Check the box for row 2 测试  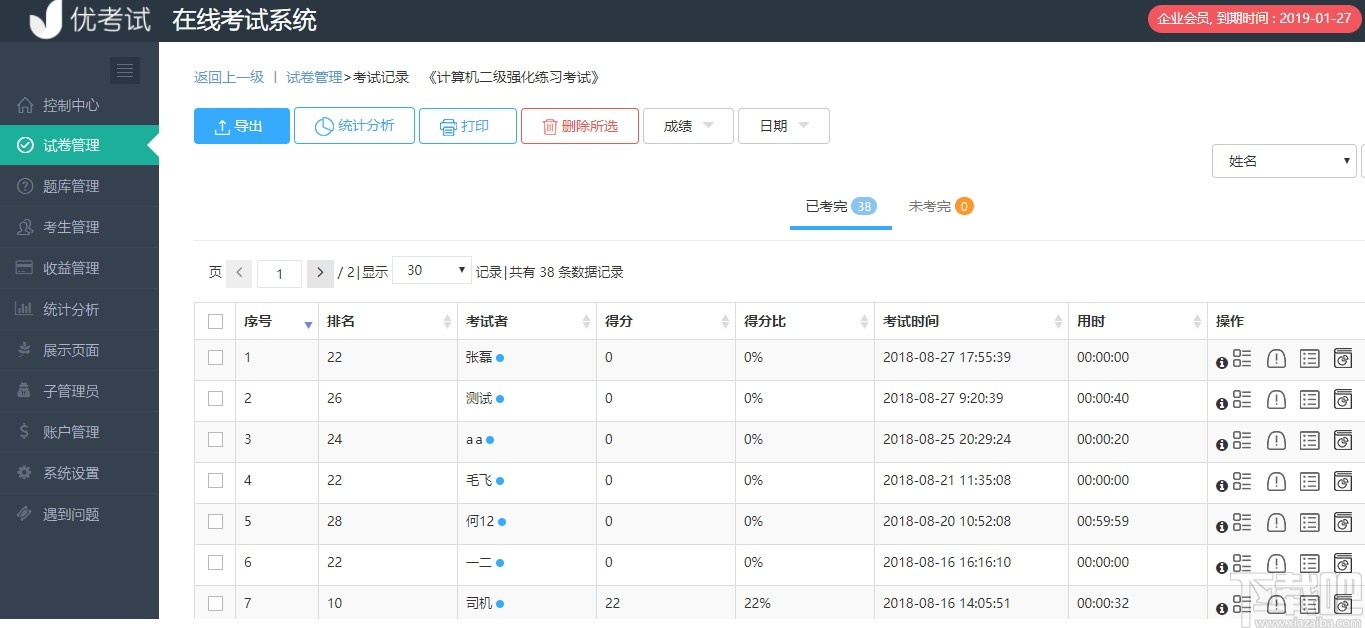[x=215, y=398]
